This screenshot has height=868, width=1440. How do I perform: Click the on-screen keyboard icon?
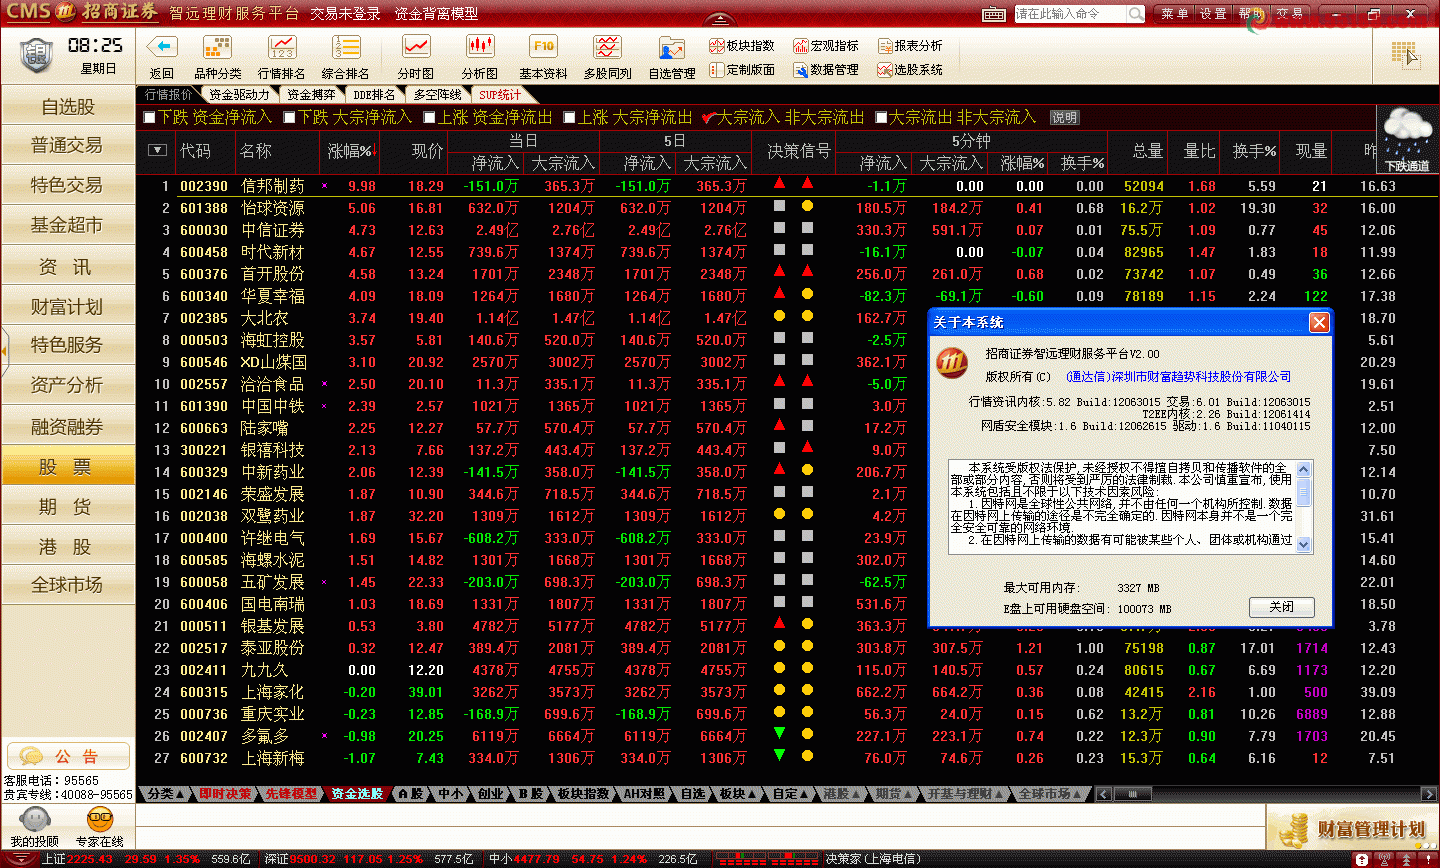tap(994, 14)
